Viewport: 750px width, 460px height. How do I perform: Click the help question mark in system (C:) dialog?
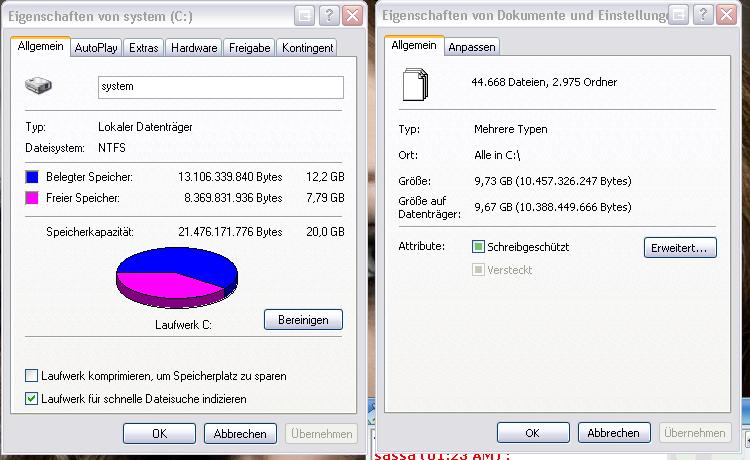click(x=329, y=16)
